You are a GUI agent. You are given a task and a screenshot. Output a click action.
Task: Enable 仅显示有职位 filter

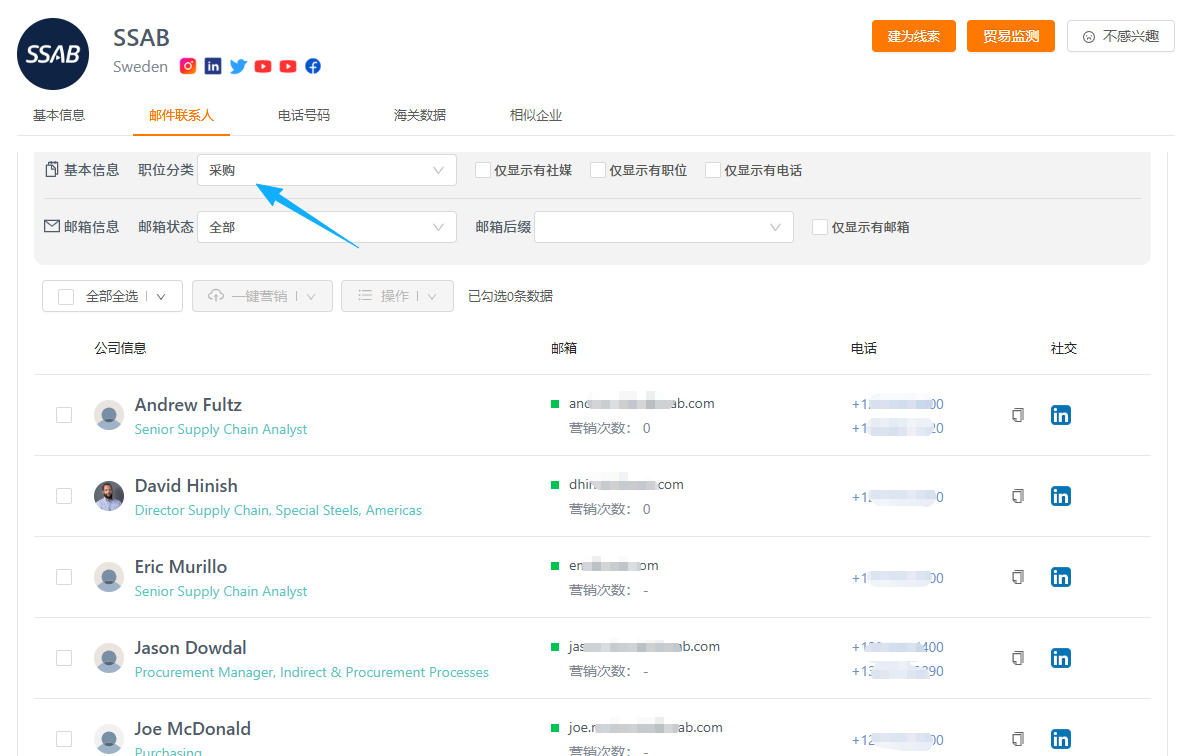click(x=598, y=171)
